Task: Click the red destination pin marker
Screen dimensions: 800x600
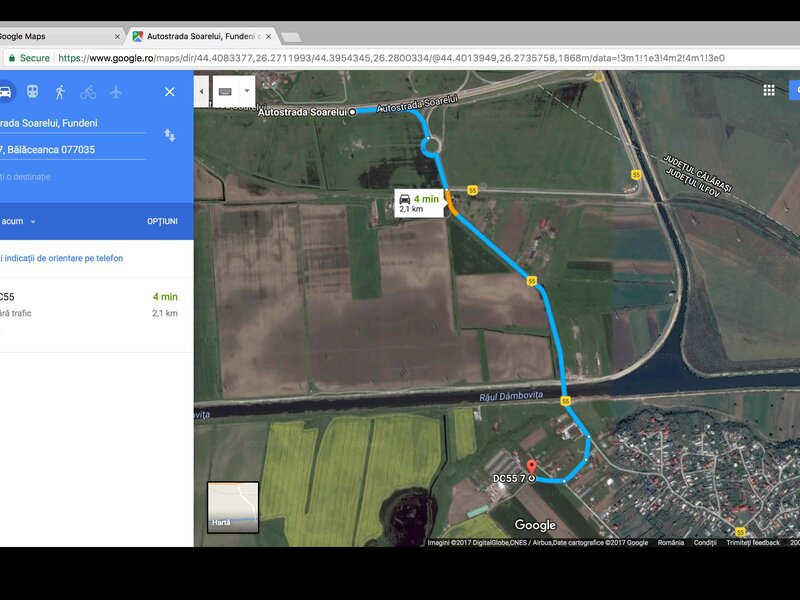Action: pos(532,466)
